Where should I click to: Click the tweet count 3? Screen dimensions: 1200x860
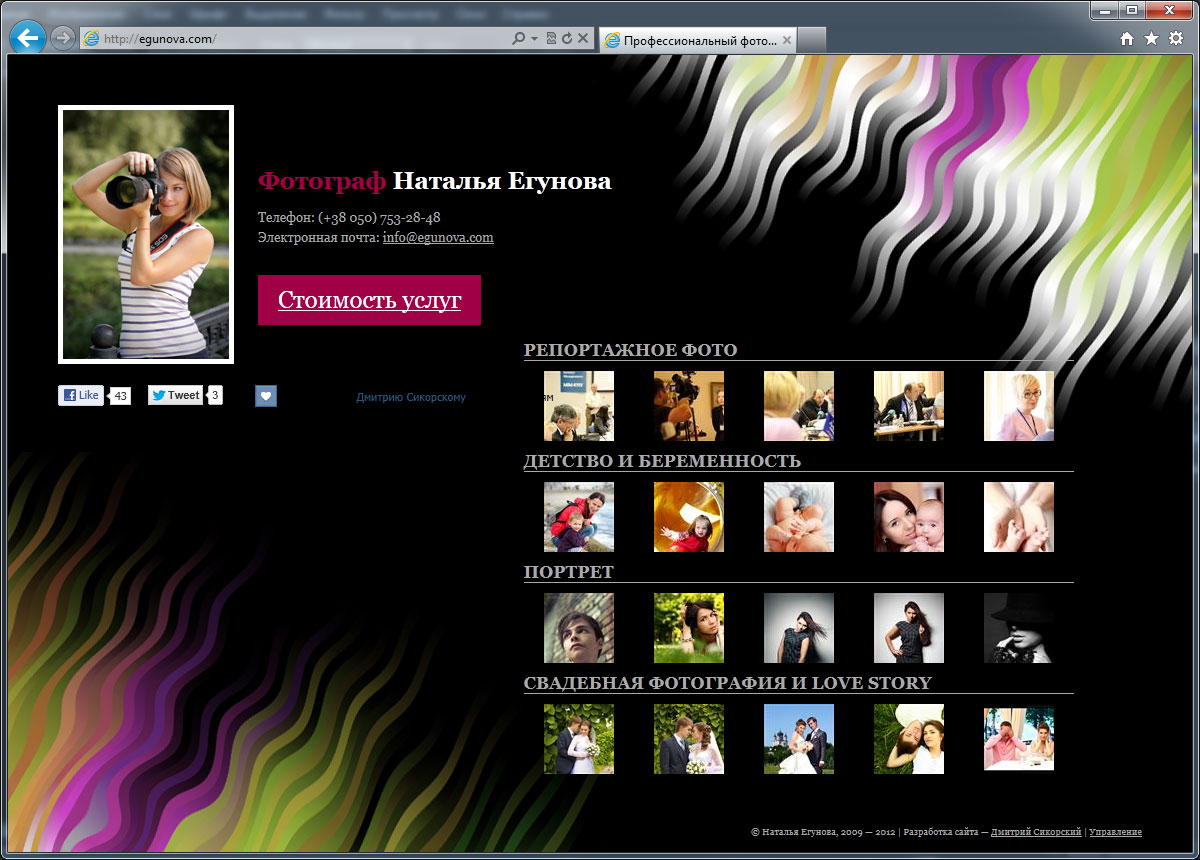[x=215, y=396]
